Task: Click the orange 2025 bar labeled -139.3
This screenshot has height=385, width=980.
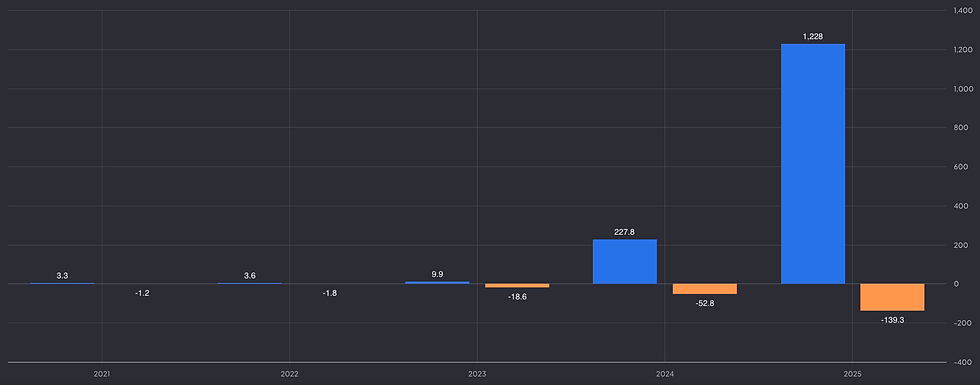Action: coord(892,298)
